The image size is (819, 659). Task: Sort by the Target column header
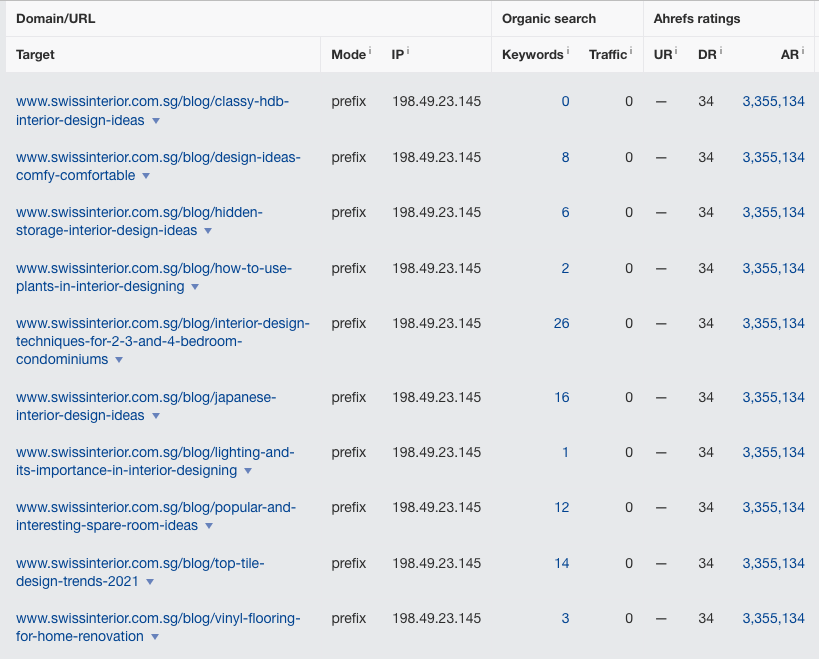point(36,54)
